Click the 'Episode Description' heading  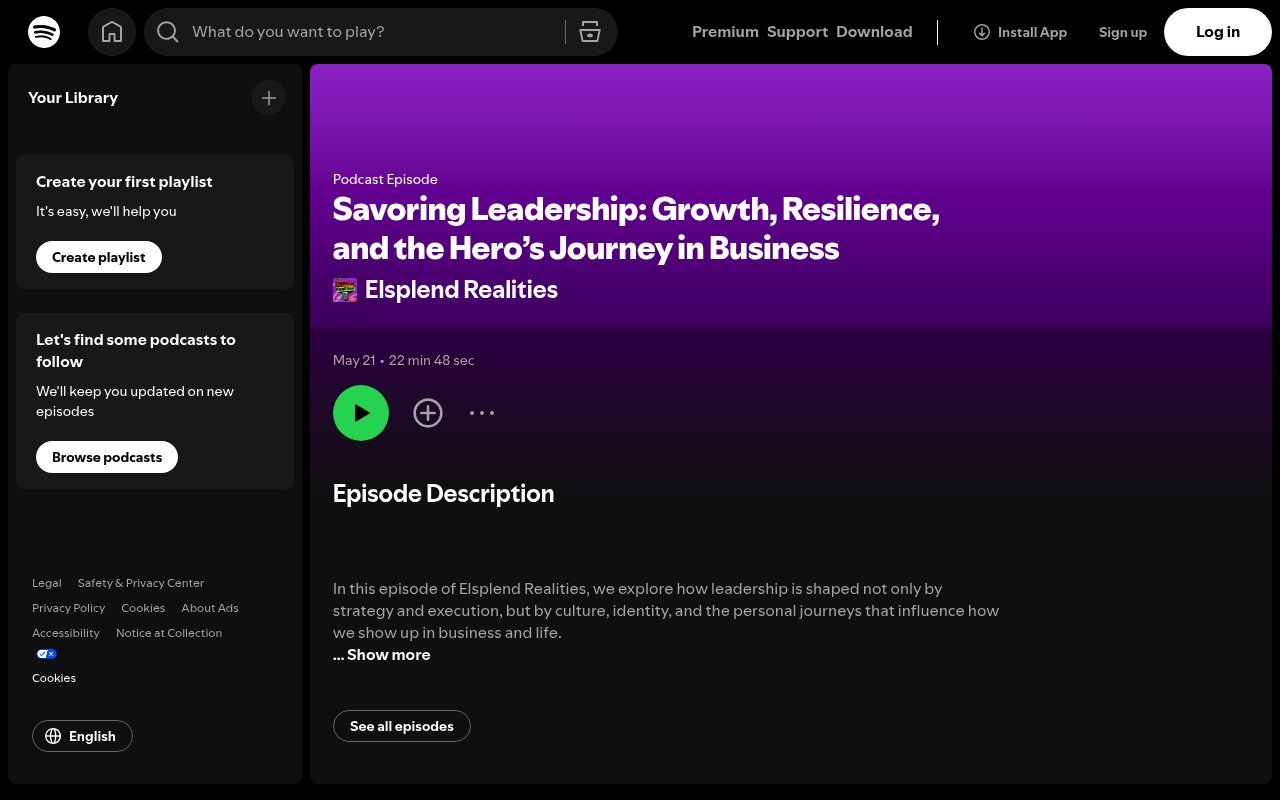443,494
